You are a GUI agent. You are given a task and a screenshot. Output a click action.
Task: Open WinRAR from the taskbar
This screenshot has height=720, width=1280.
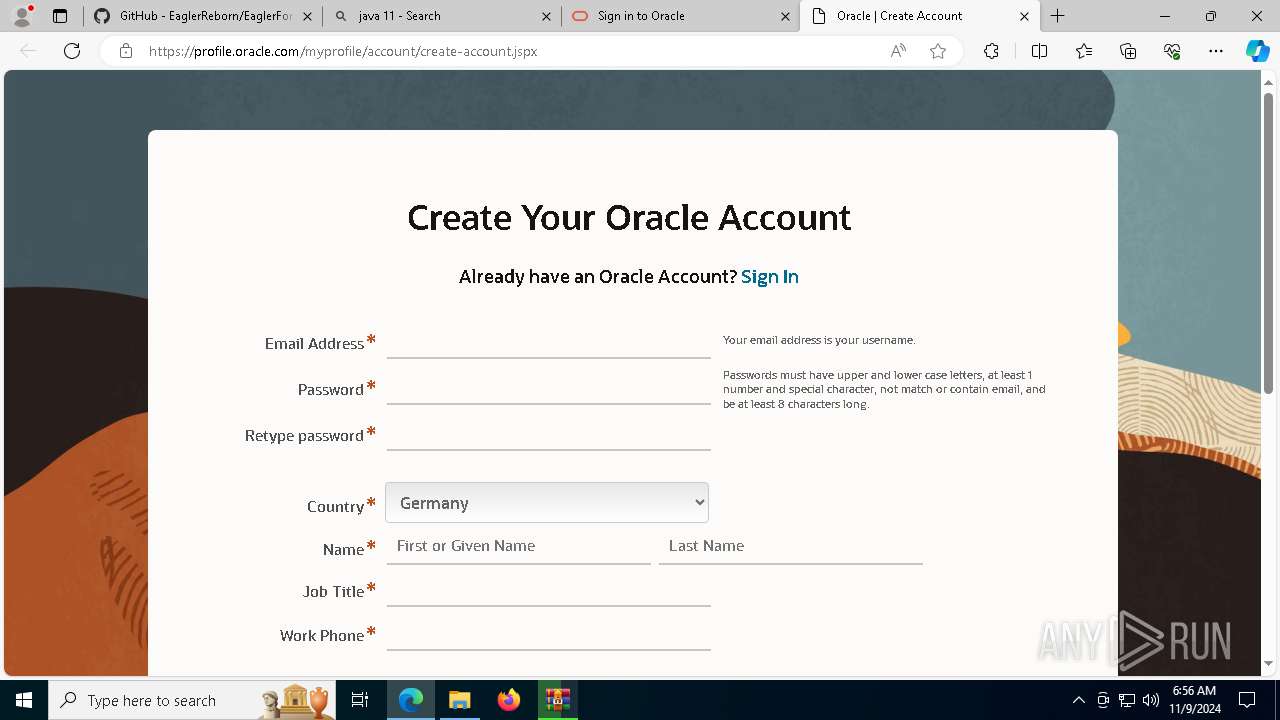tap(557, 700)
